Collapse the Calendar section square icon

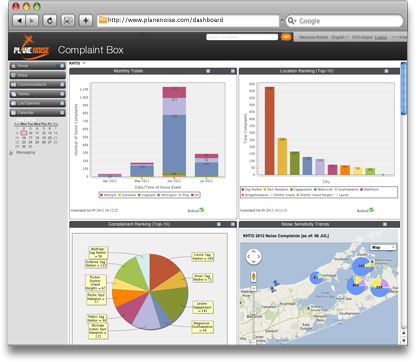pos(62,113)
